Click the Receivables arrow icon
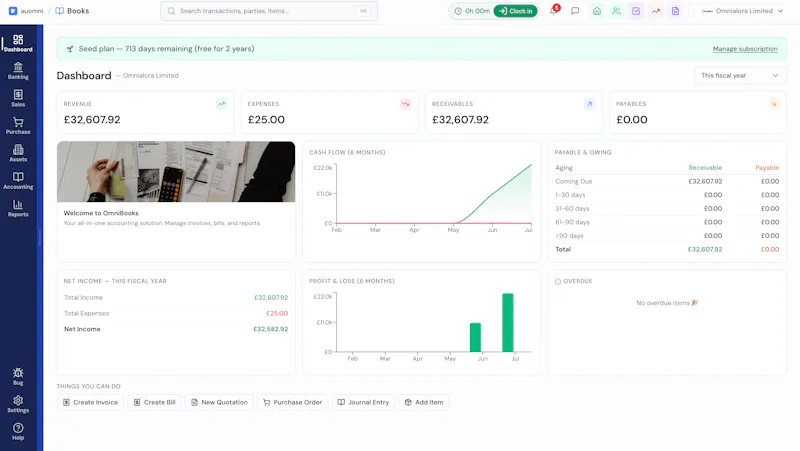 [x=589, y=104]
